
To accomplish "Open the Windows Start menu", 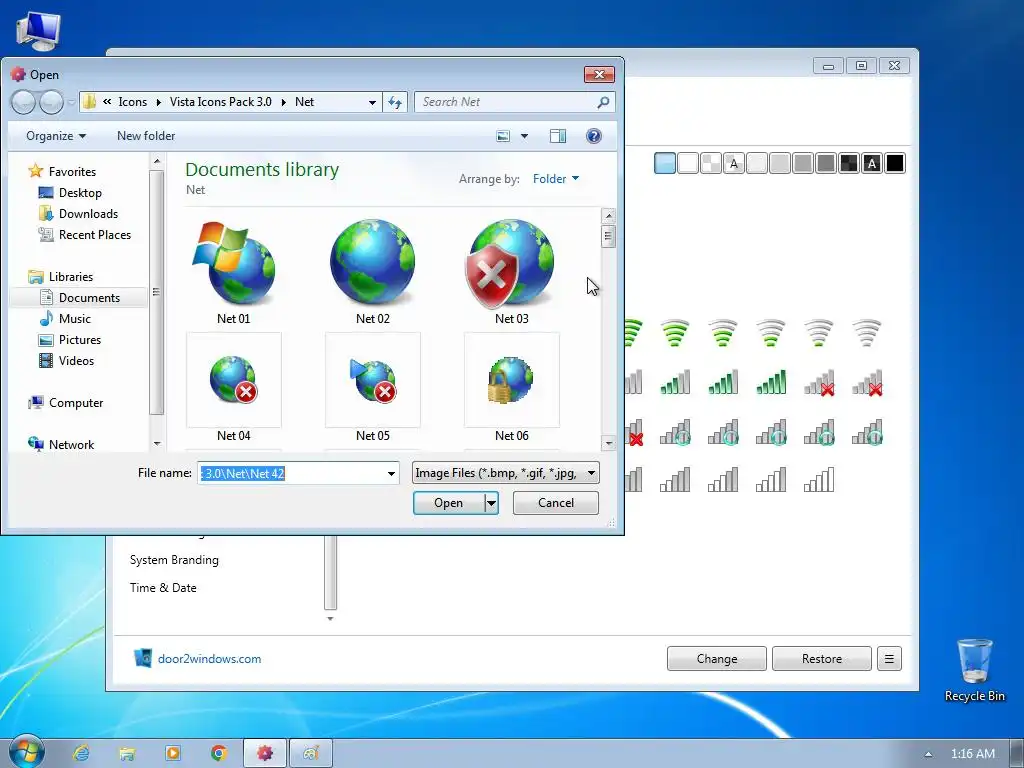I will (26, 752).
